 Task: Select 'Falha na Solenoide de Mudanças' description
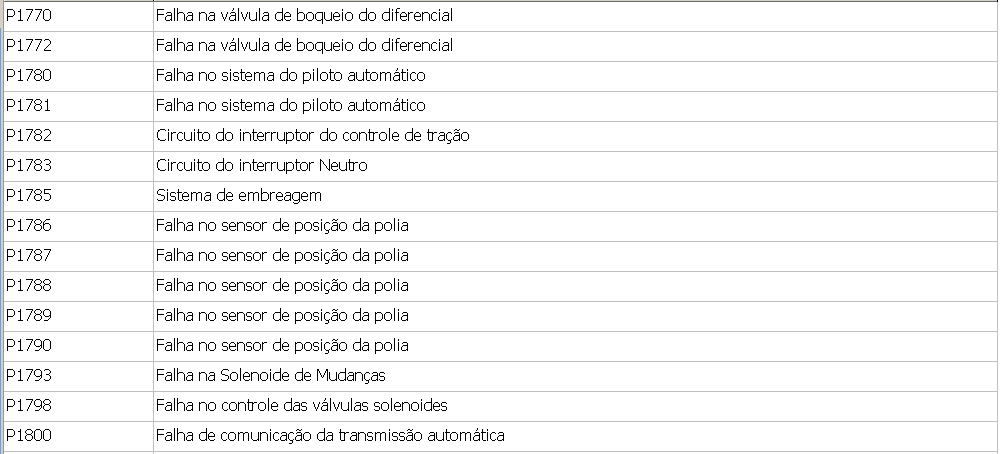[270, 376]
